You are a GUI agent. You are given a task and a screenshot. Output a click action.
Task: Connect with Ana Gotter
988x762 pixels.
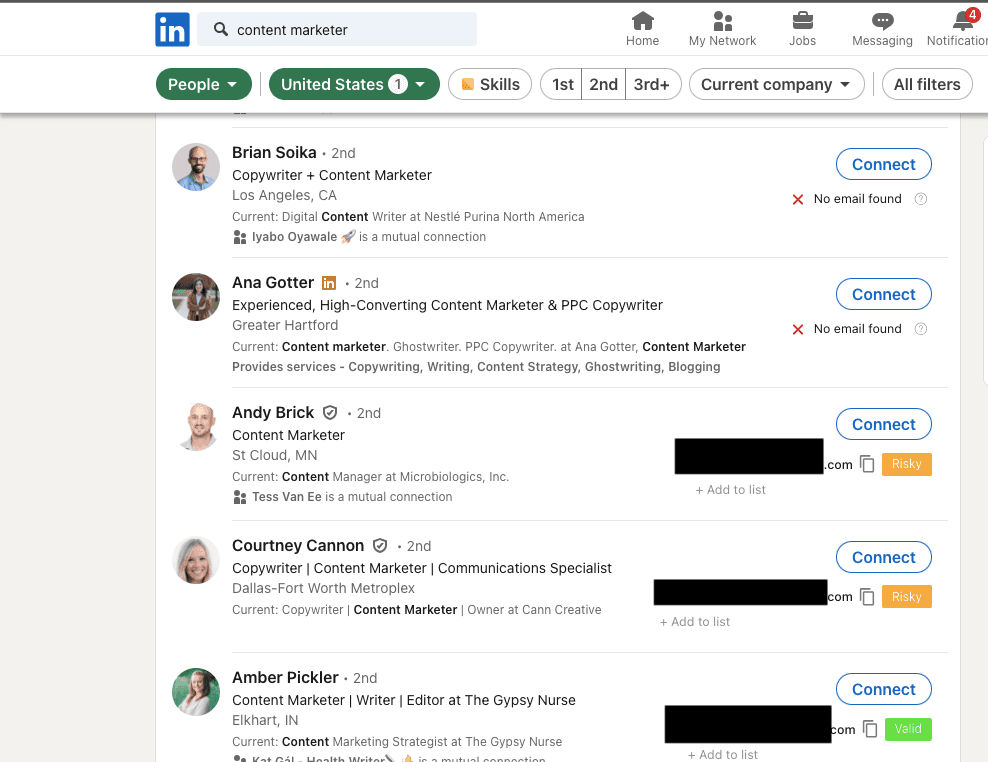[x=883, y=294]
